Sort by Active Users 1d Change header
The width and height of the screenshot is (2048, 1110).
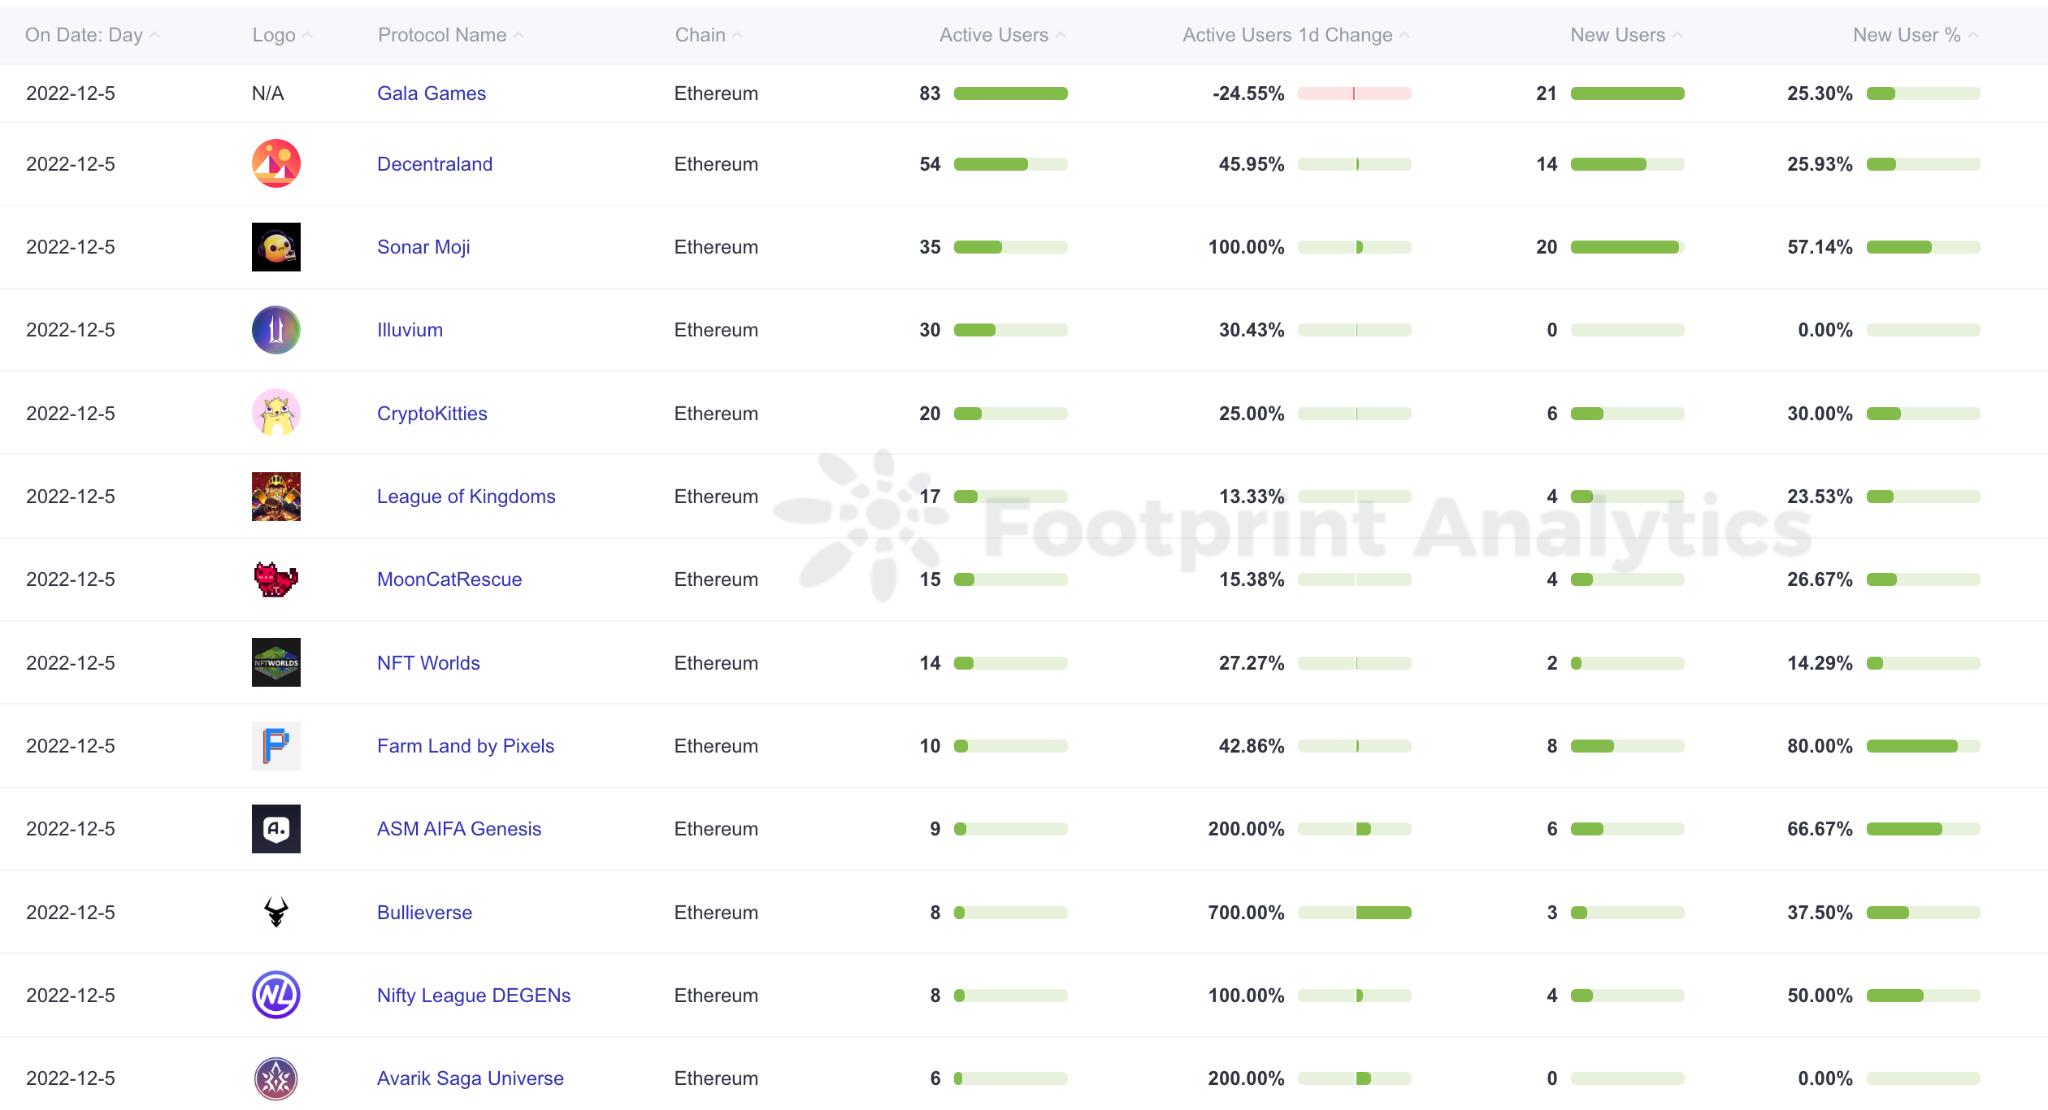pyautogui.click(x=1296, y=35)
